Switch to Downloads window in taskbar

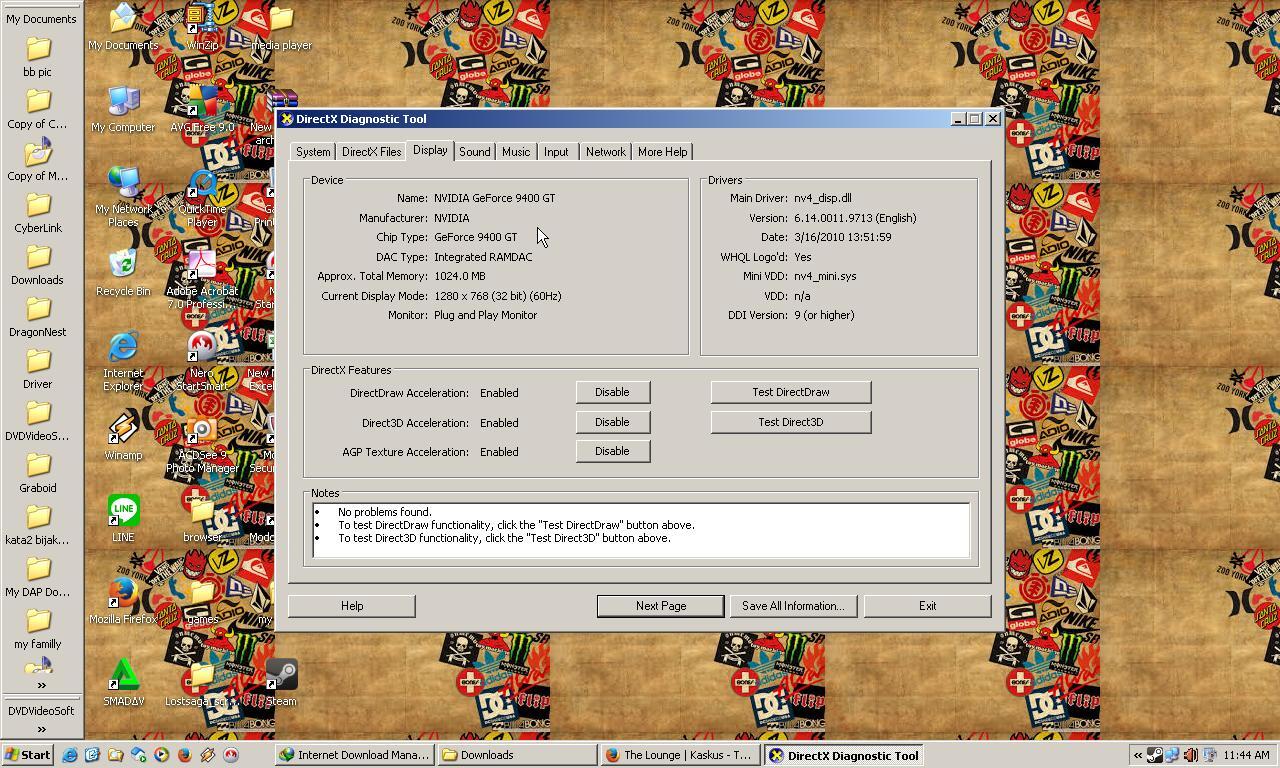click(x=517, y=755)
